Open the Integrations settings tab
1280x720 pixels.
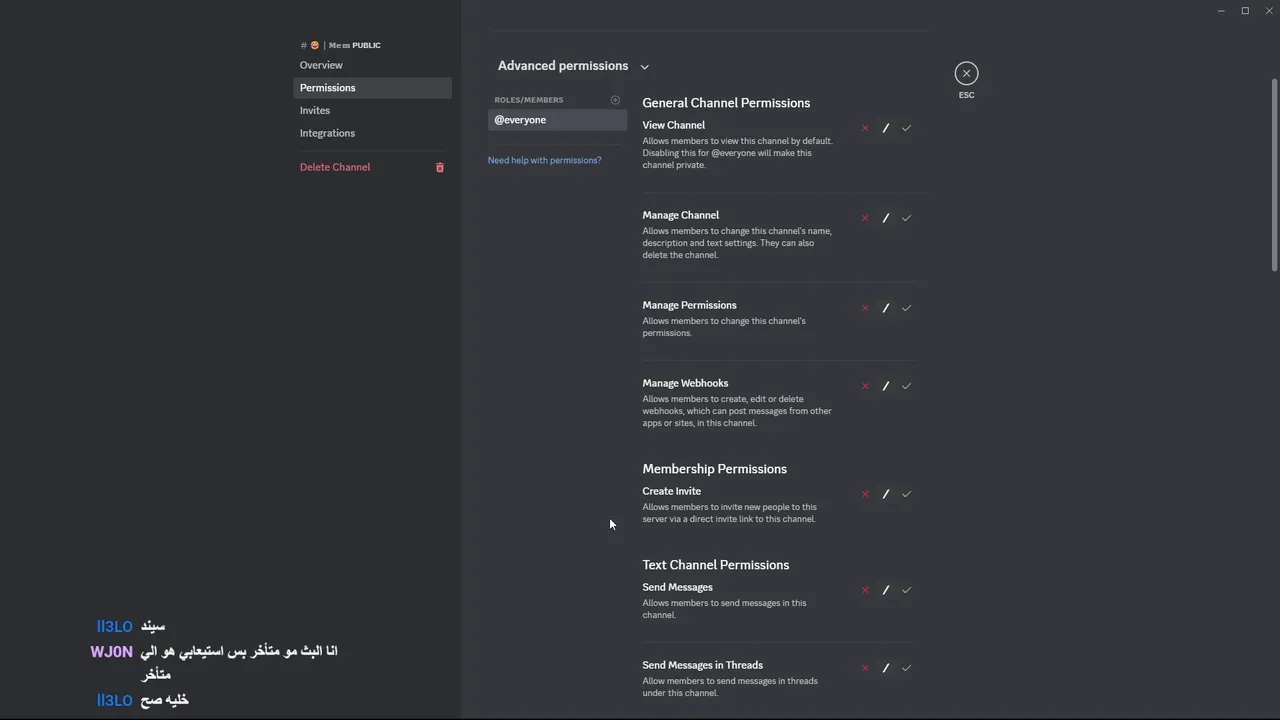pyautogui.click(x=327, y=133)
